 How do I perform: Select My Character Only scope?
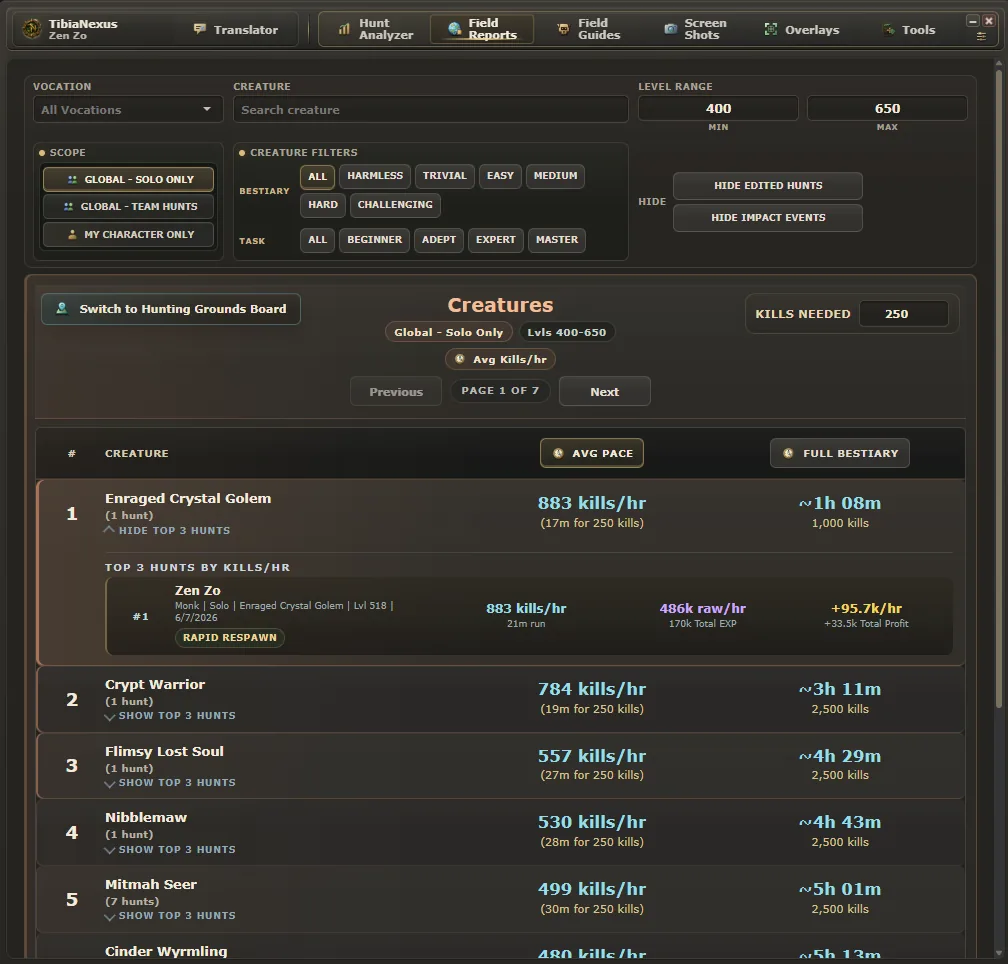point(128,235)
